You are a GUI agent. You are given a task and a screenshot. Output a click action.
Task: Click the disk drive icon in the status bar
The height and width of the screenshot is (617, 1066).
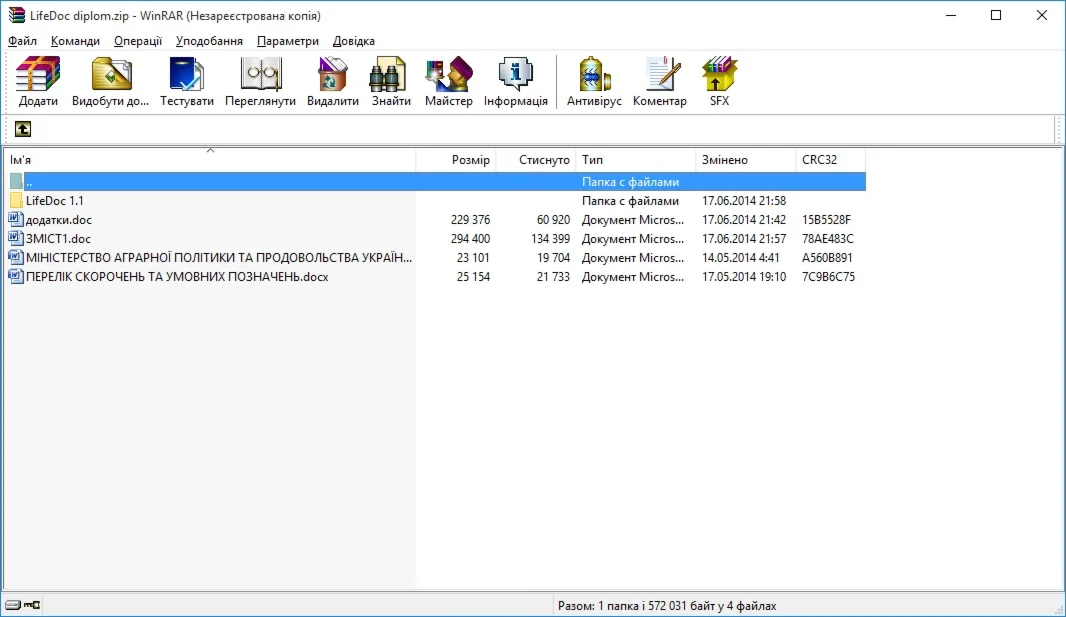13,605
